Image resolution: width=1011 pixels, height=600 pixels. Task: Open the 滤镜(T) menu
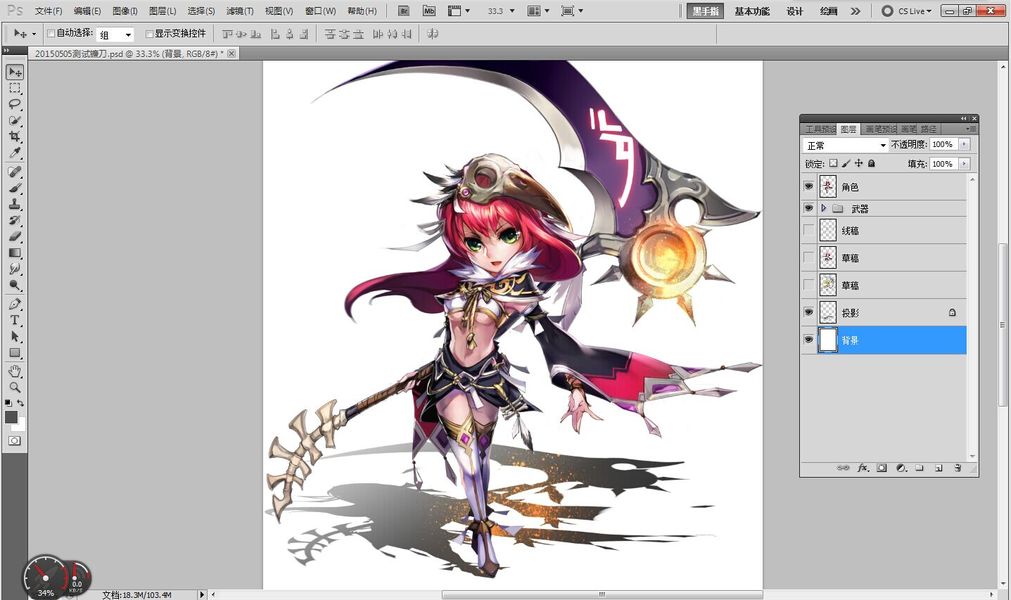pyautogui.click(x=240, y=11)
